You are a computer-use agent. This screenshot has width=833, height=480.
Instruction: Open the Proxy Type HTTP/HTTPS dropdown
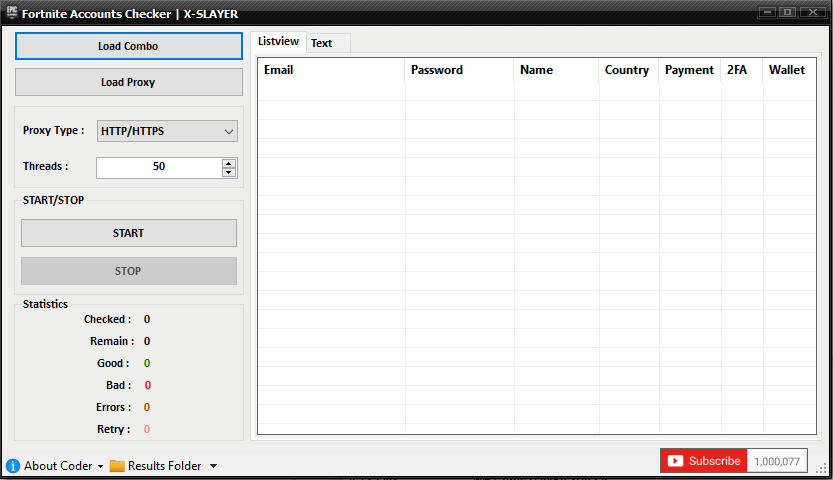tap(167, 131)
